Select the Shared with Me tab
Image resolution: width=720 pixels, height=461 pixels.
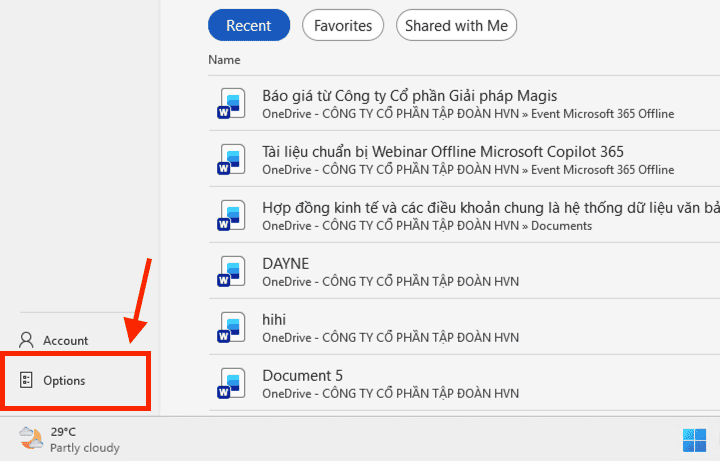coord(456,25)
